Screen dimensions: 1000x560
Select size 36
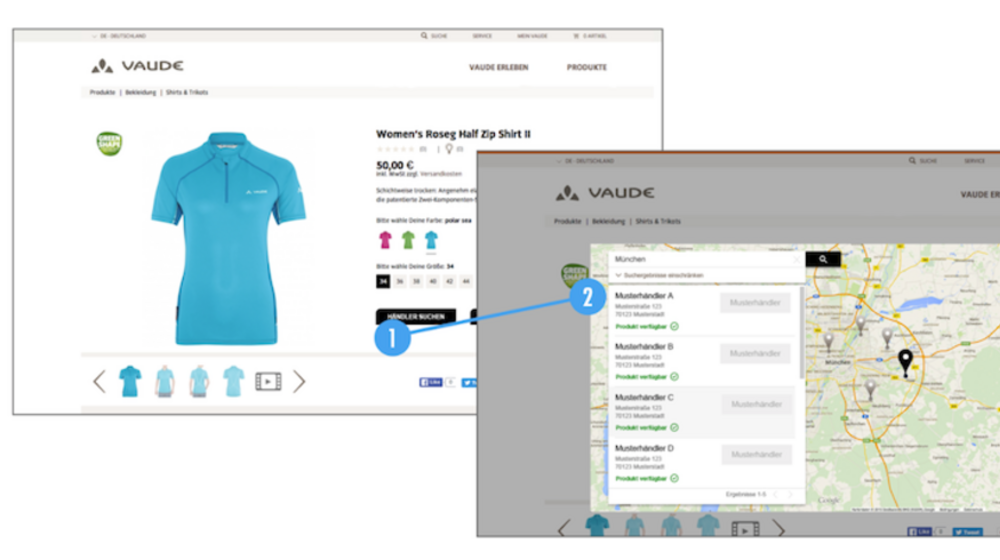point(400,281)
